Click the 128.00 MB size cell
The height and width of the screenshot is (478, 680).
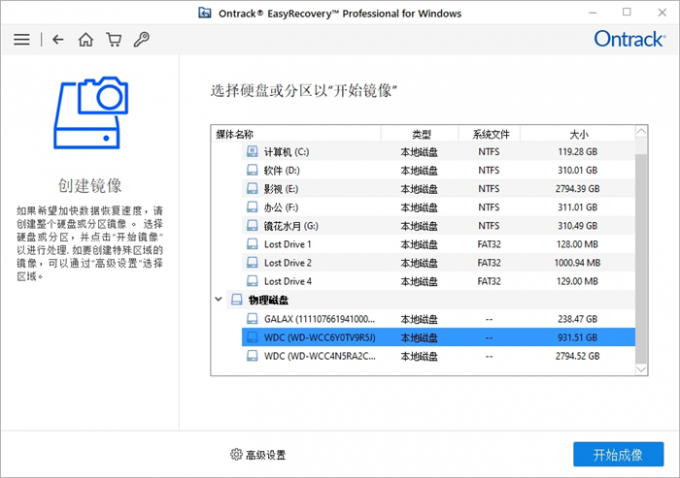(x=577, y=244)
